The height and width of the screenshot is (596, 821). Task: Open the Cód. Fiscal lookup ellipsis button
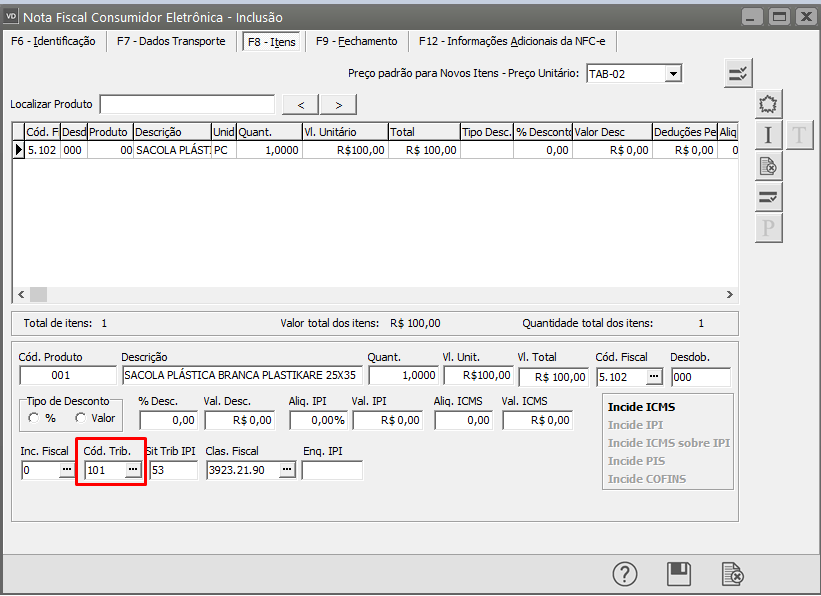click(654, 377)
